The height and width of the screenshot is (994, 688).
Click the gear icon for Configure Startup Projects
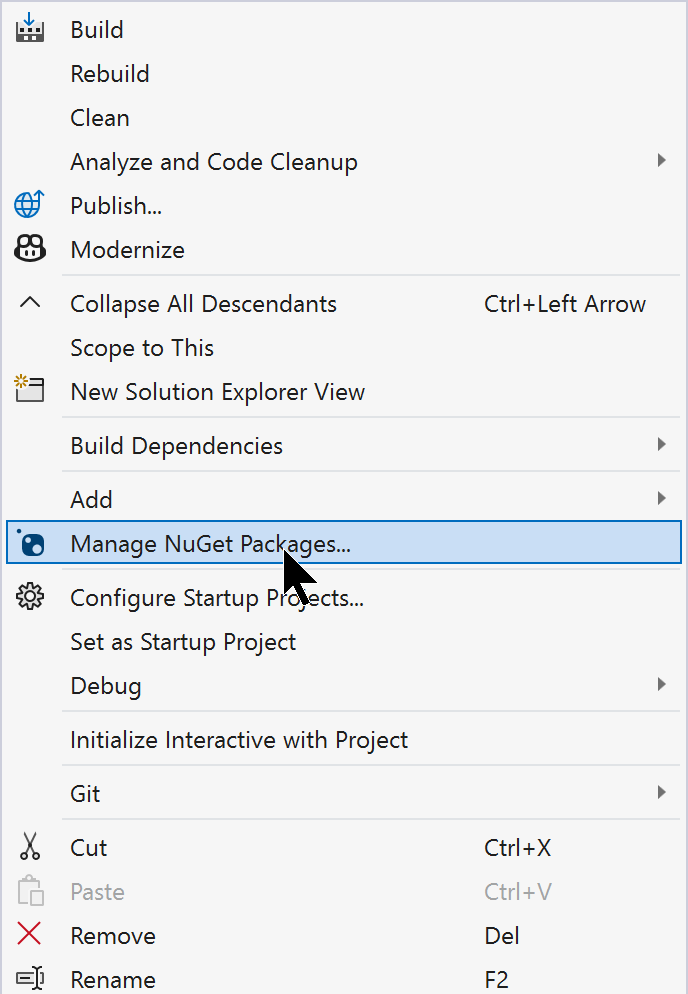coord(30,597)
